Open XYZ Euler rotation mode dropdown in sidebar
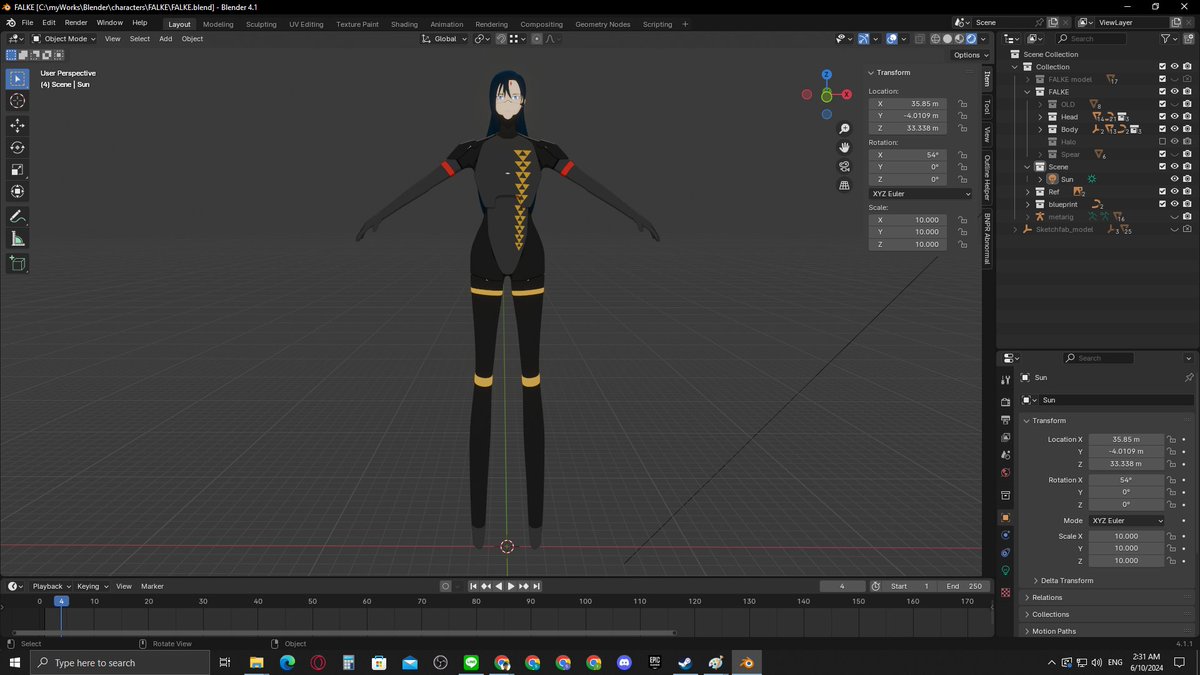The height and width of the screenshot is (675, 1200). [921, 194]
